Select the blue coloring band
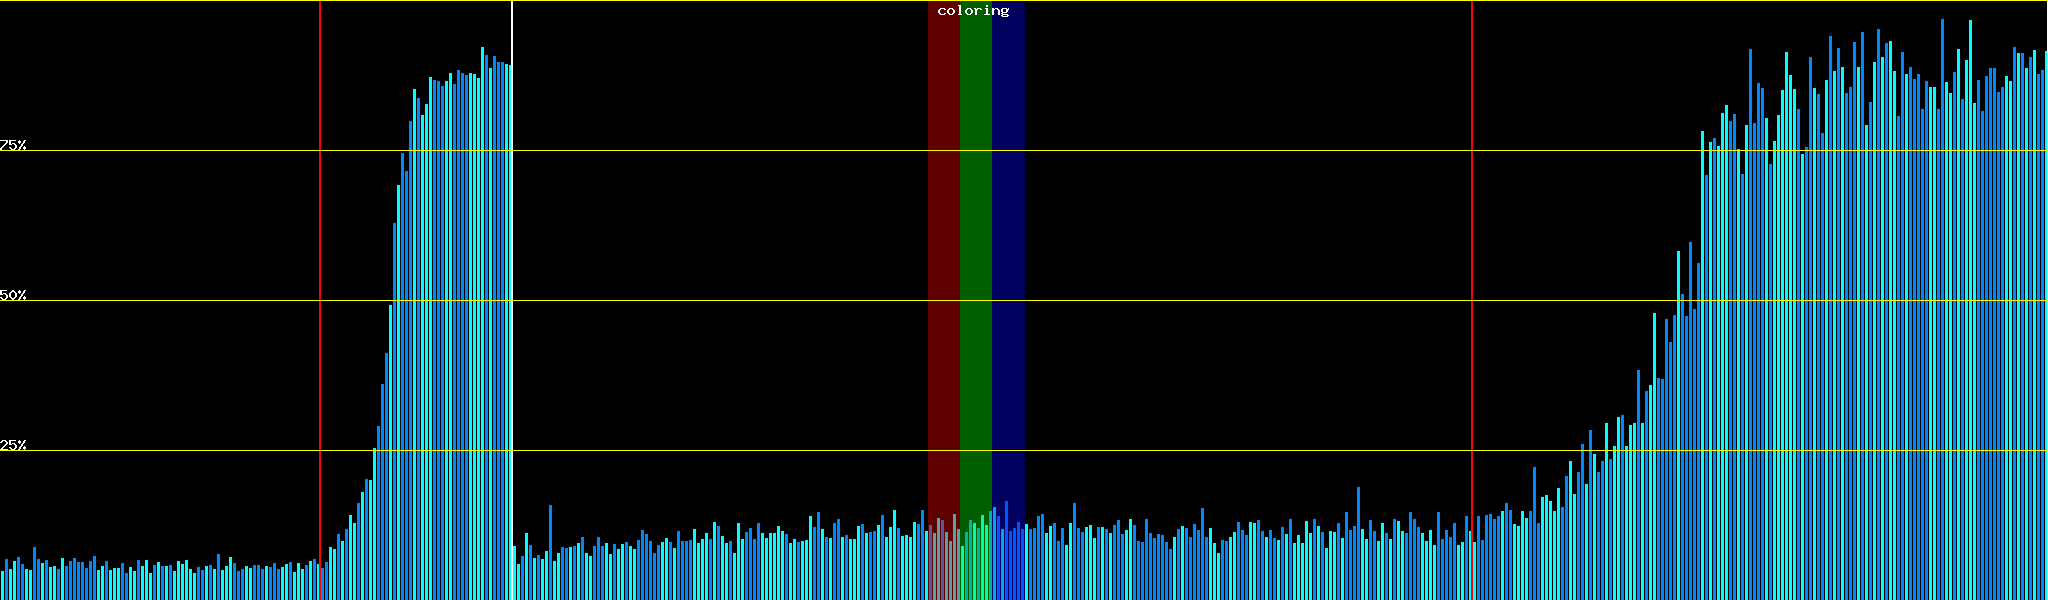Screen dimensions: 2048x600 click(x=1008, y=250)
